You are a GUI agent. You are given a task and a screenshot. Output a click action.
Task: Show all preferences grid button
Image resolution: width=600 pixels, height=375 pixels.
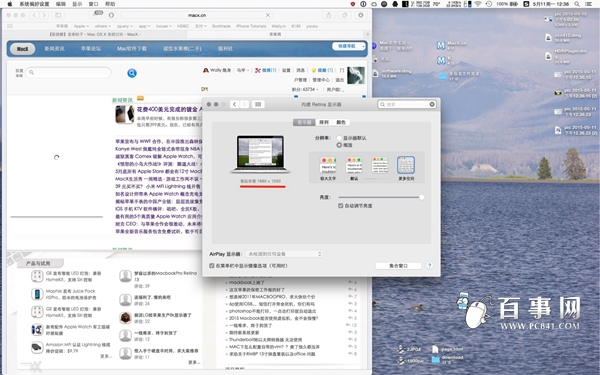258,104
